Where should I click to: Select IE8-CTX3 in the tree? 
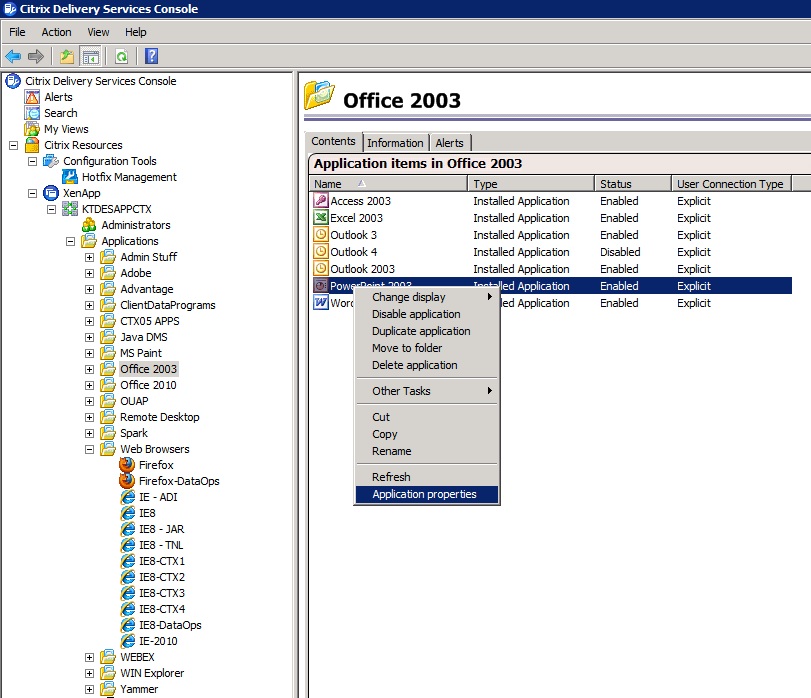pos(161,593)
